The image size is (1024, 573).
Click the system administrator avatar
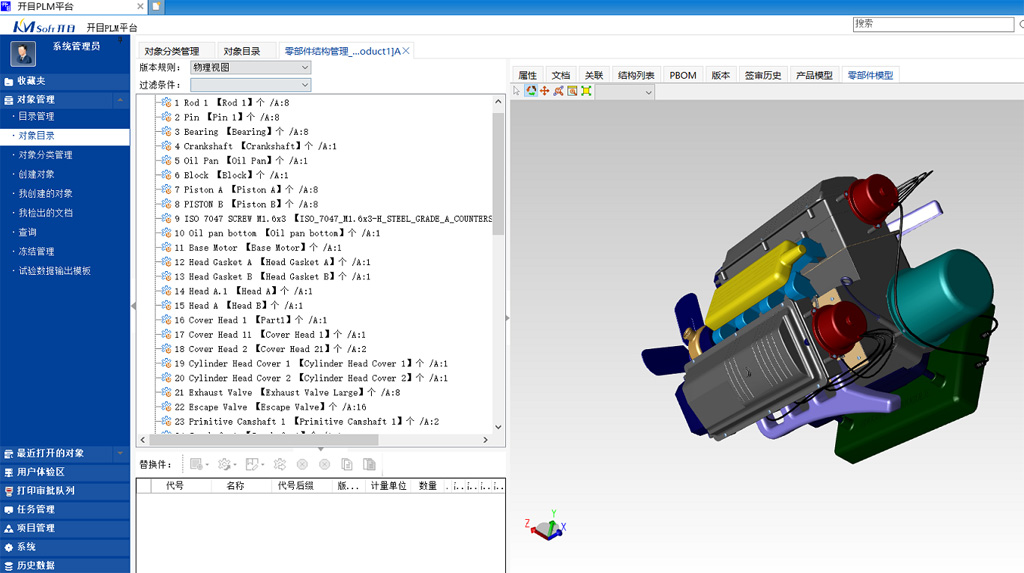(x=22, y=53)
